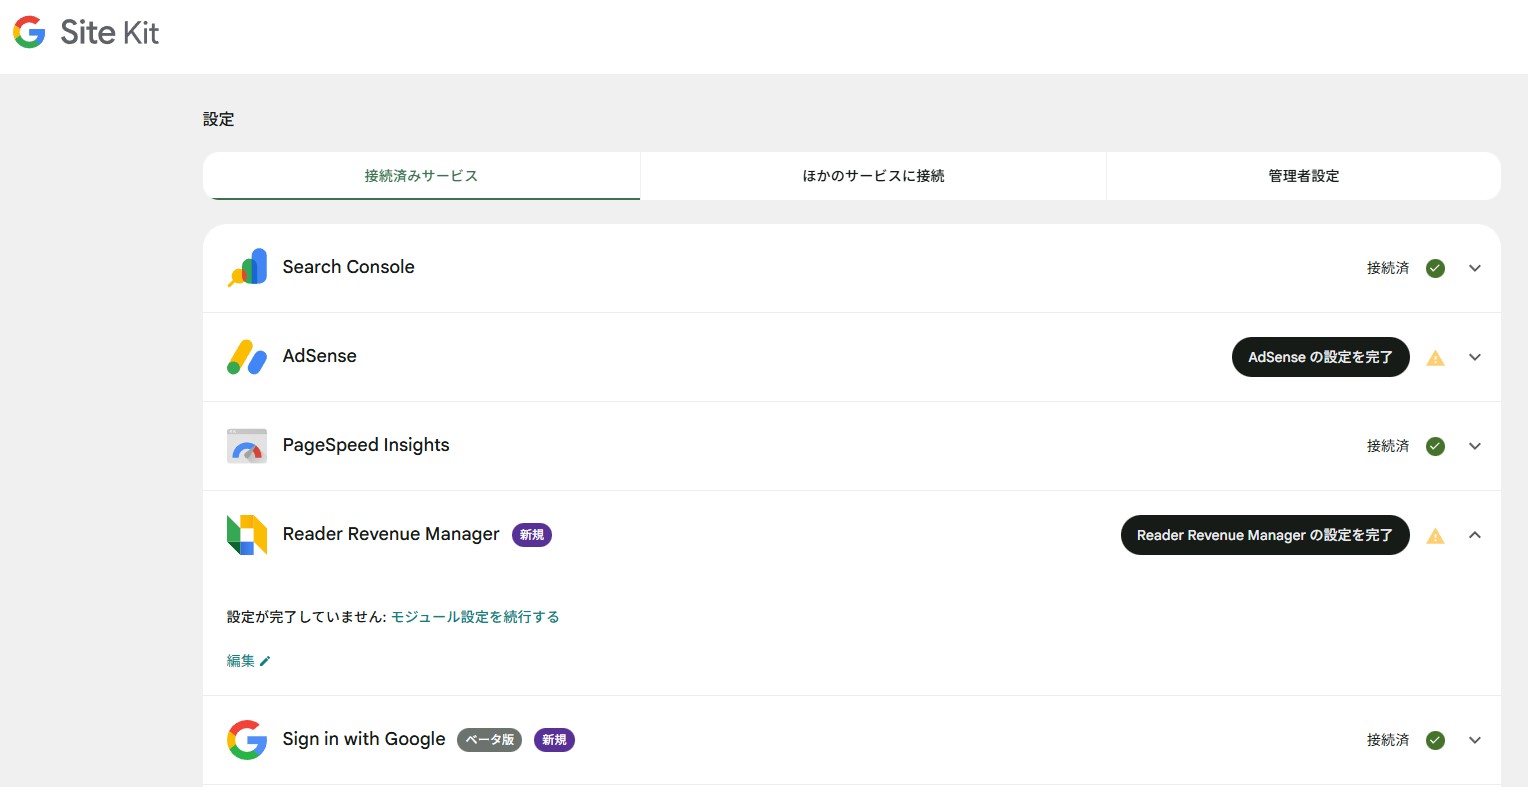1528x787 pixels.
Task: Collapse the Reader Revenue Manager section
Action: [1475, 535]
